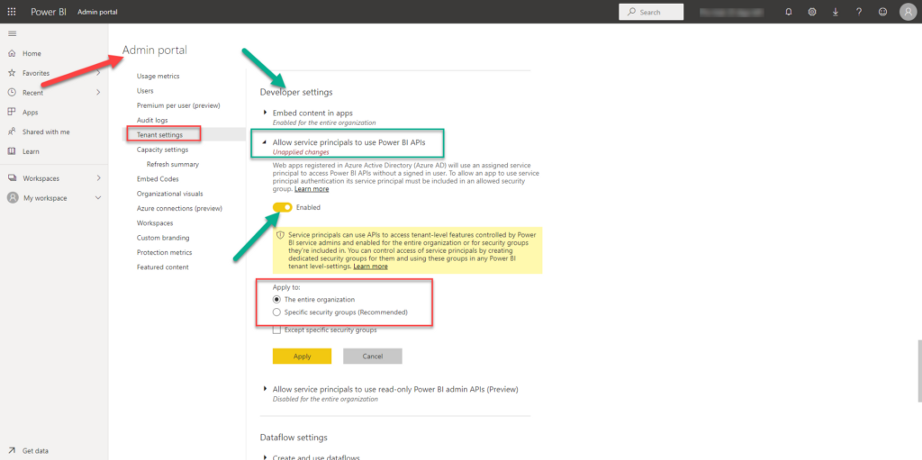This screenshot has width=922, height=460.
Task: Open the user profile avatar
Action: click(x=908, y=12)
